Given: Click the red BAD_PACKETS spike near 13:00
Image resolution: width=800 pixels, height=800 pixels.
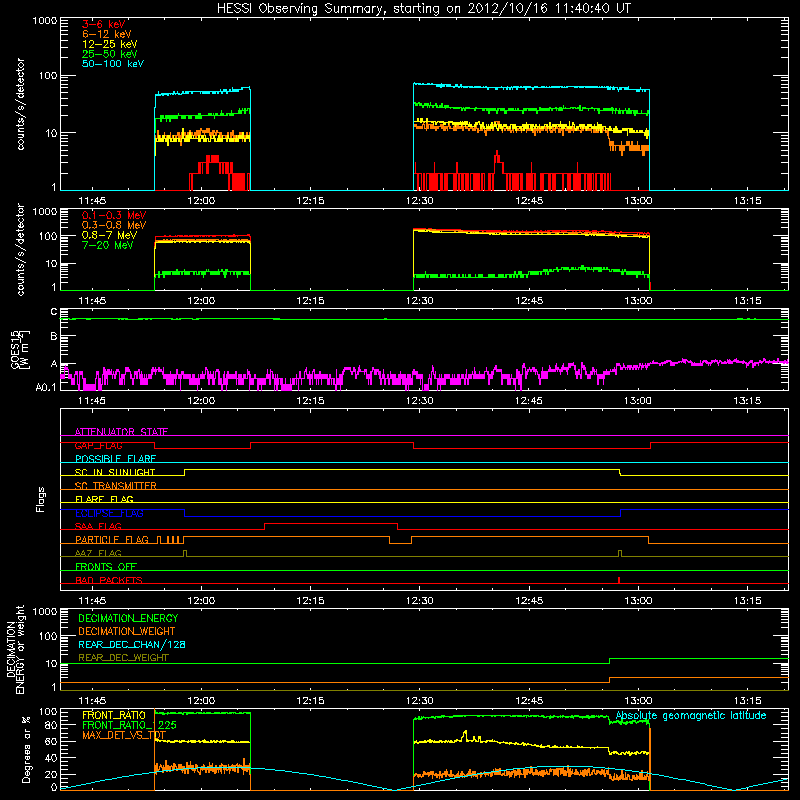Looking at the screenshot, I should (619, 580).
